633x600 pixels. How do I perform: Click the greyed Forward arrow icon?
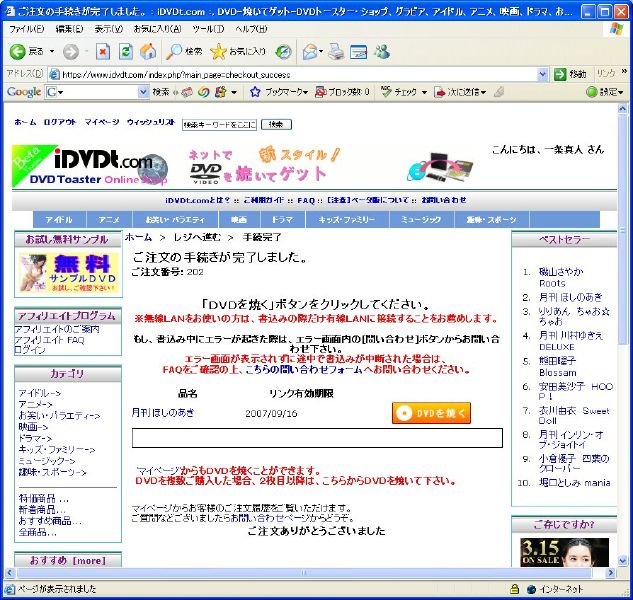tap(71, 52)
